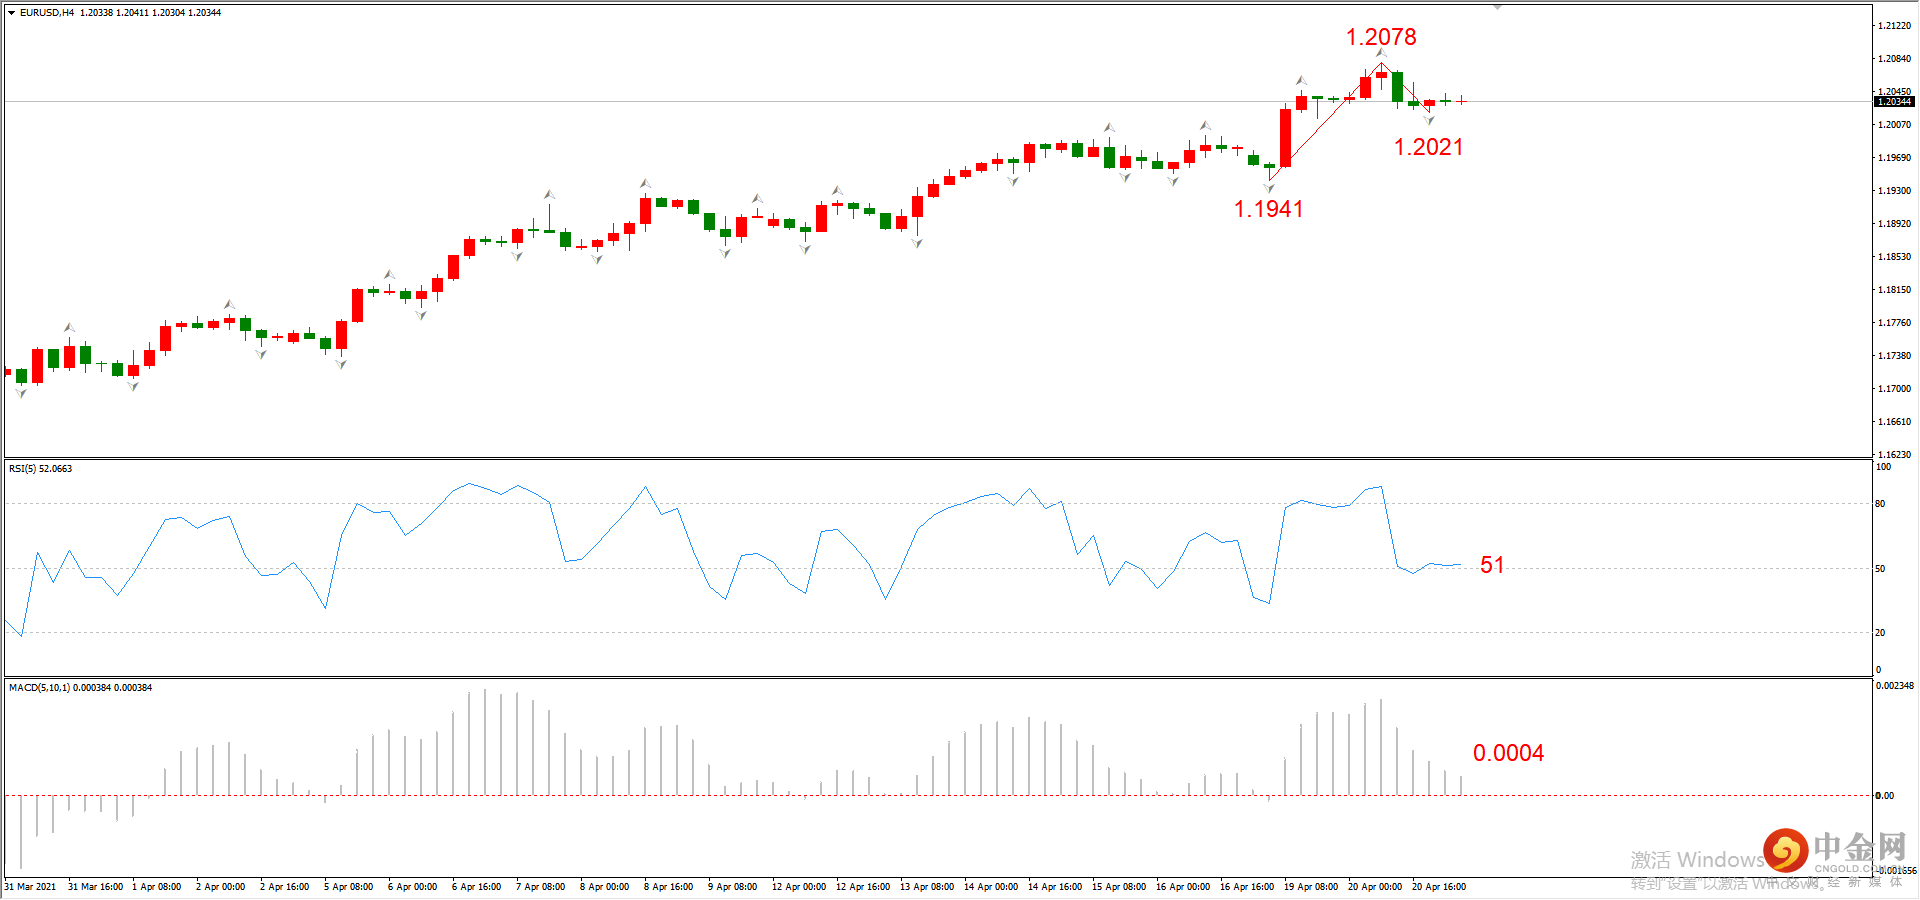Click the 13 Apr 08:00 time label
1920x900 pixels.
[927, 887]
